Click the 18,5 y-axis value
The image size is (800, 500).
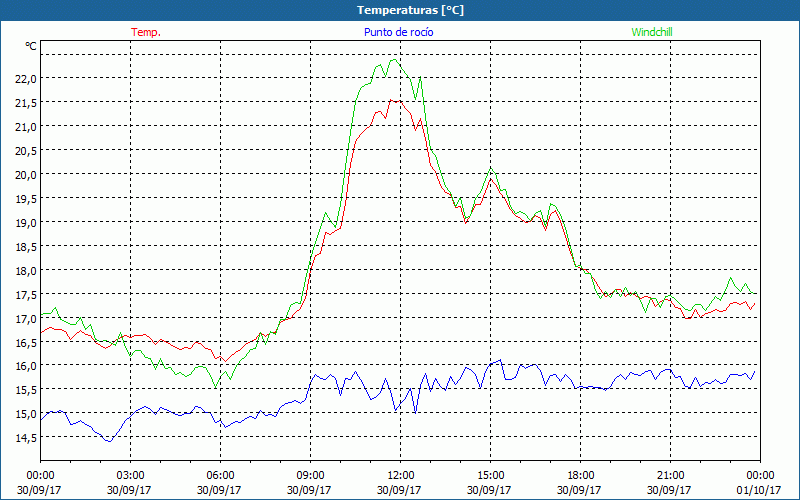click(26, 246)
